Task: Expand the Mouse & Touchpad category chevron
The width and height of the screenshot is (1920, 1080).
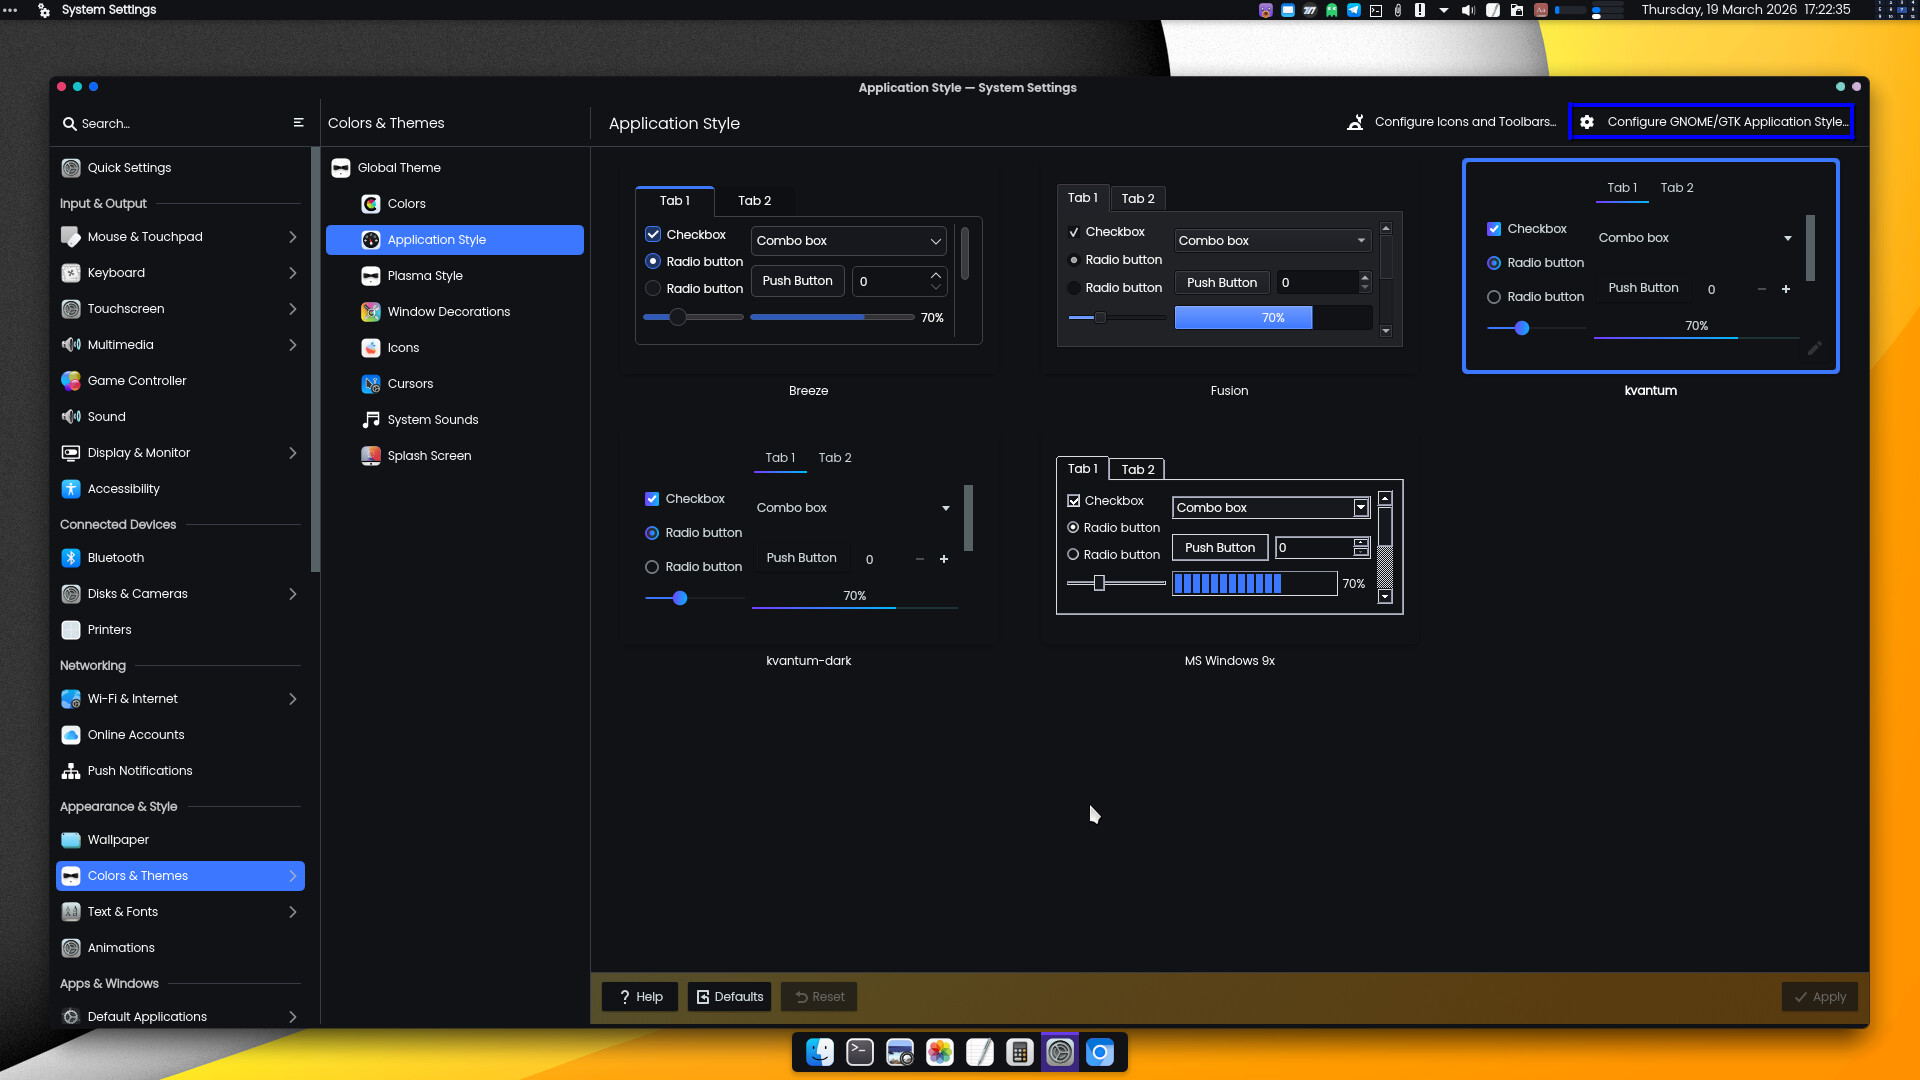Action: tap(292, 237)
